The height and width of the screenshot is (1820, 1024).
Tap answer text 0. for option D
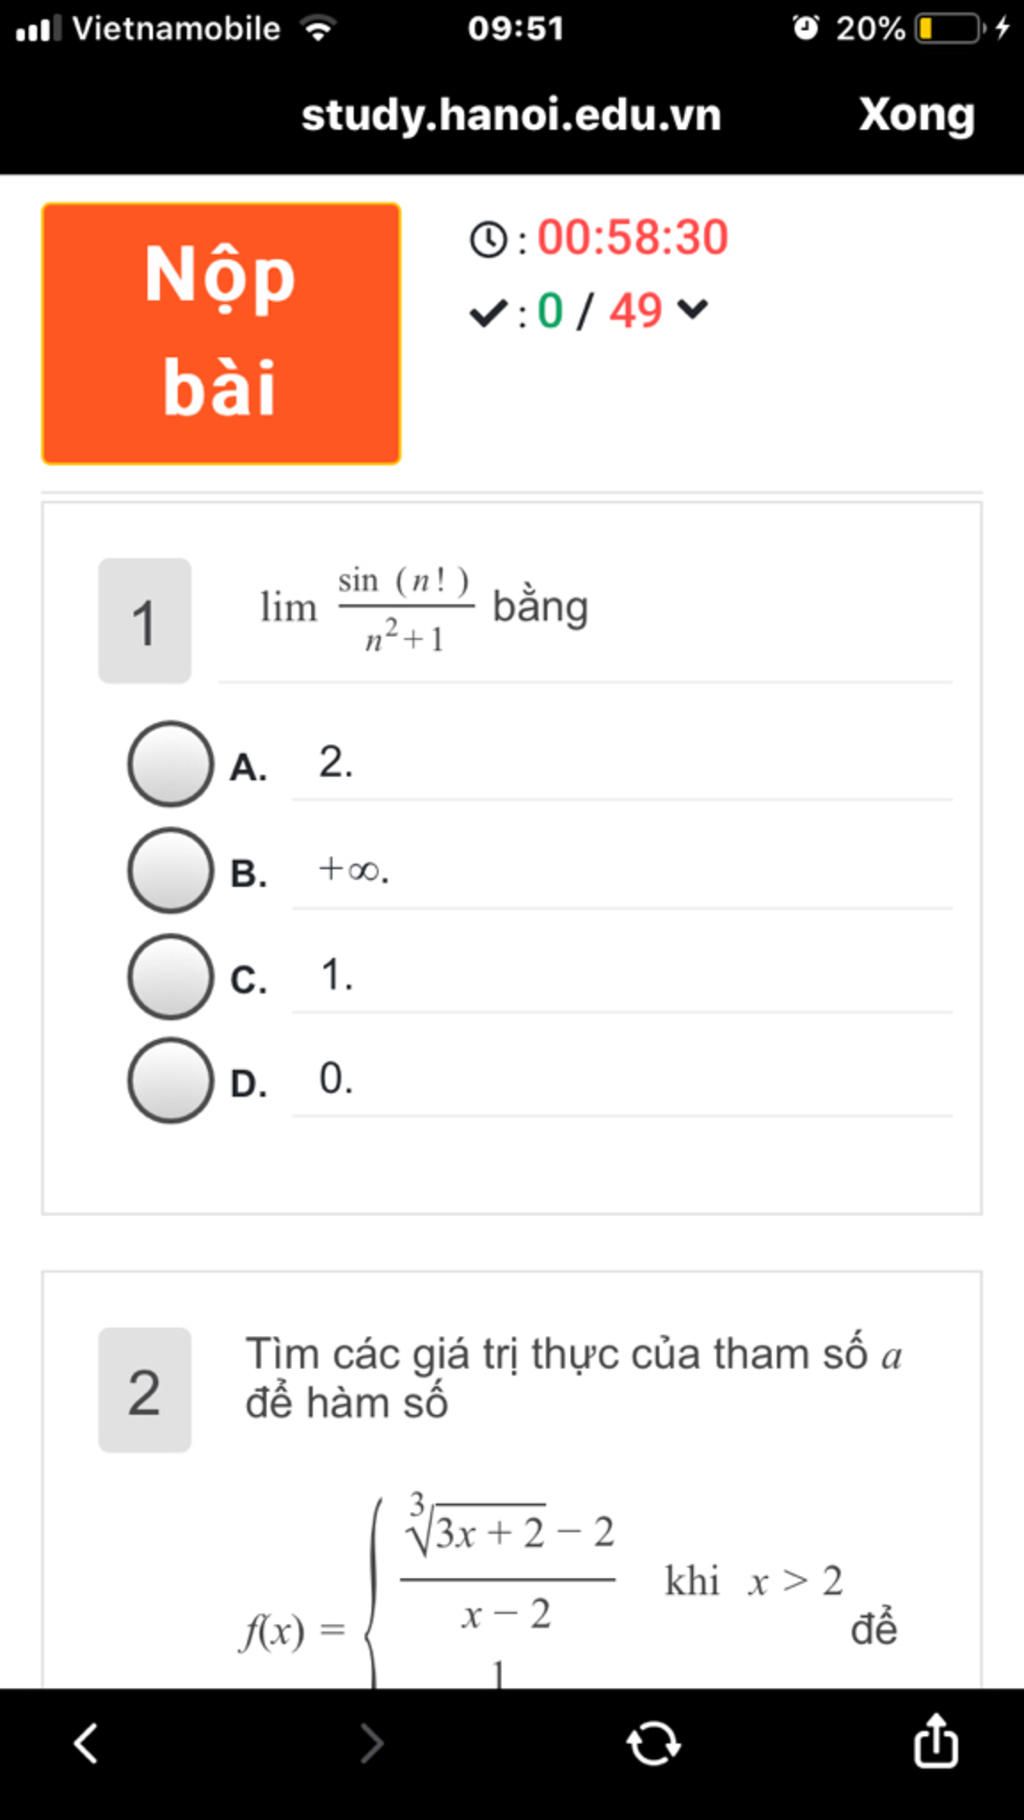(x=336, y=1078)
